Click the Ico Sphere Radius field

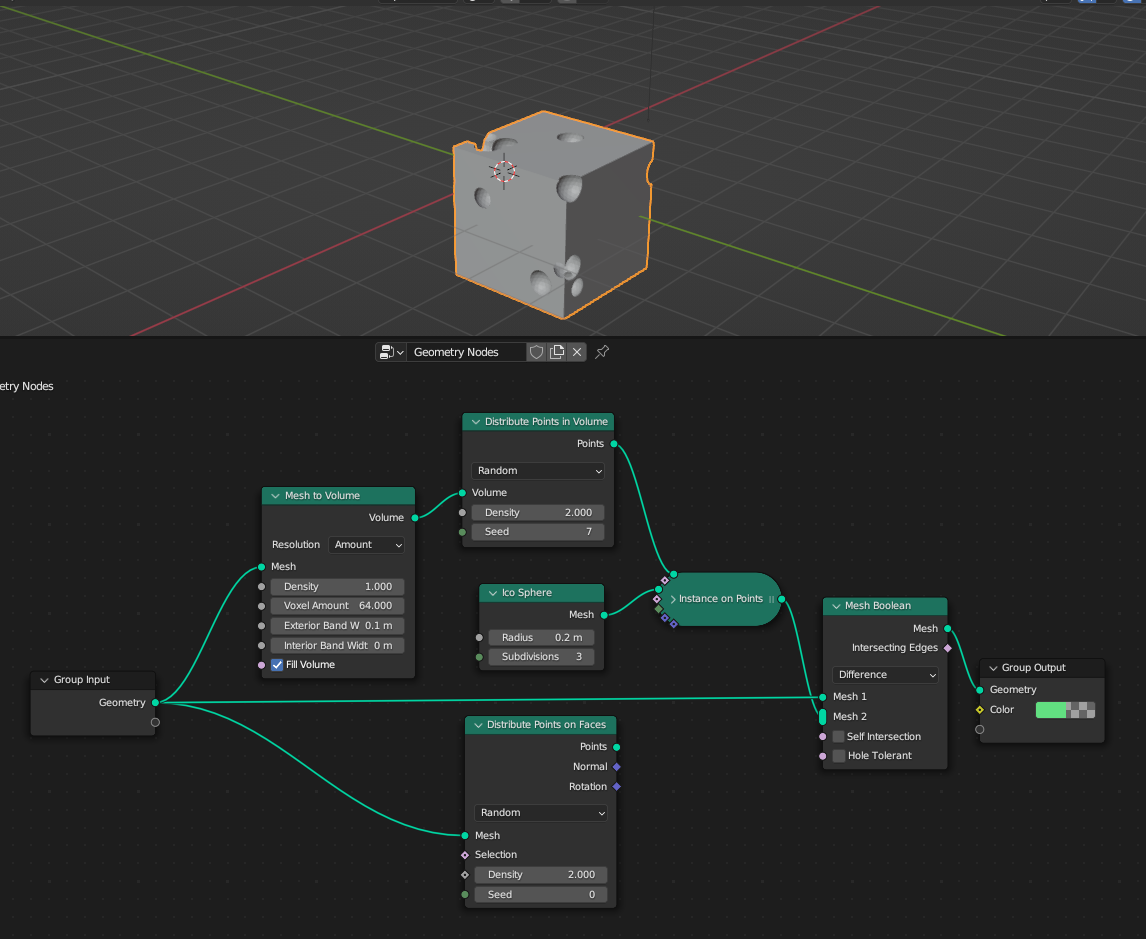coord(541,638)
